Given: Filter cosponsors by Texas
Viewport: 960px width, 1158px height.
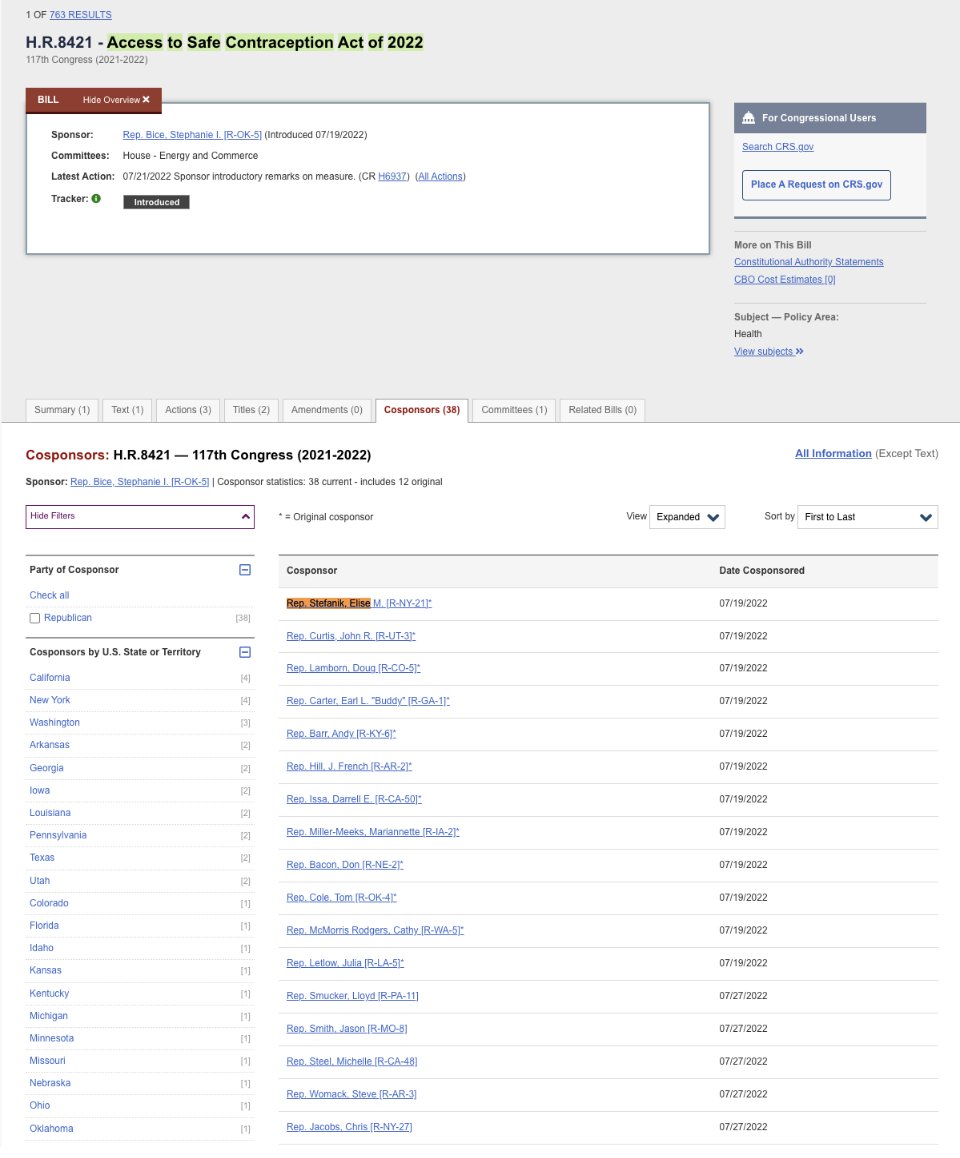Looking at the screenshot, I should pos(42,858).
